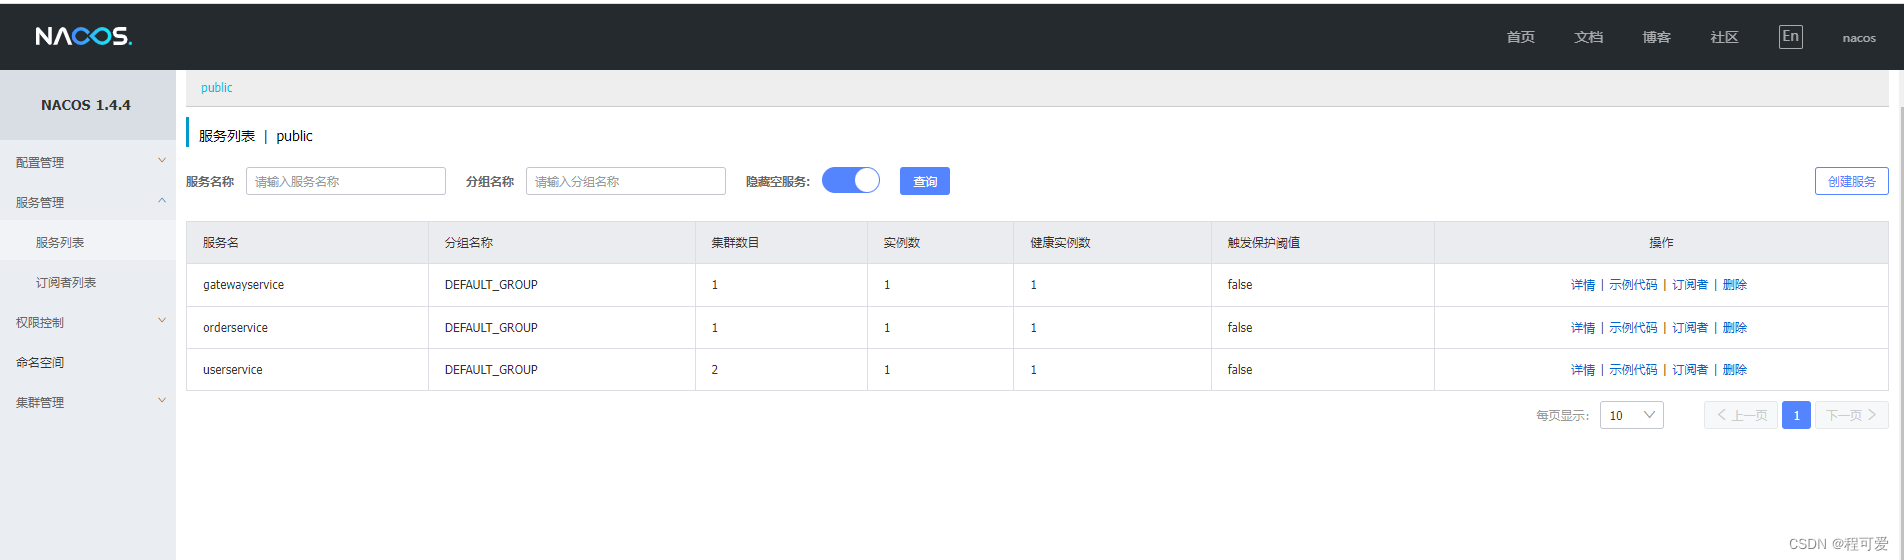Open 详情 for userservice

point(1583,370)
